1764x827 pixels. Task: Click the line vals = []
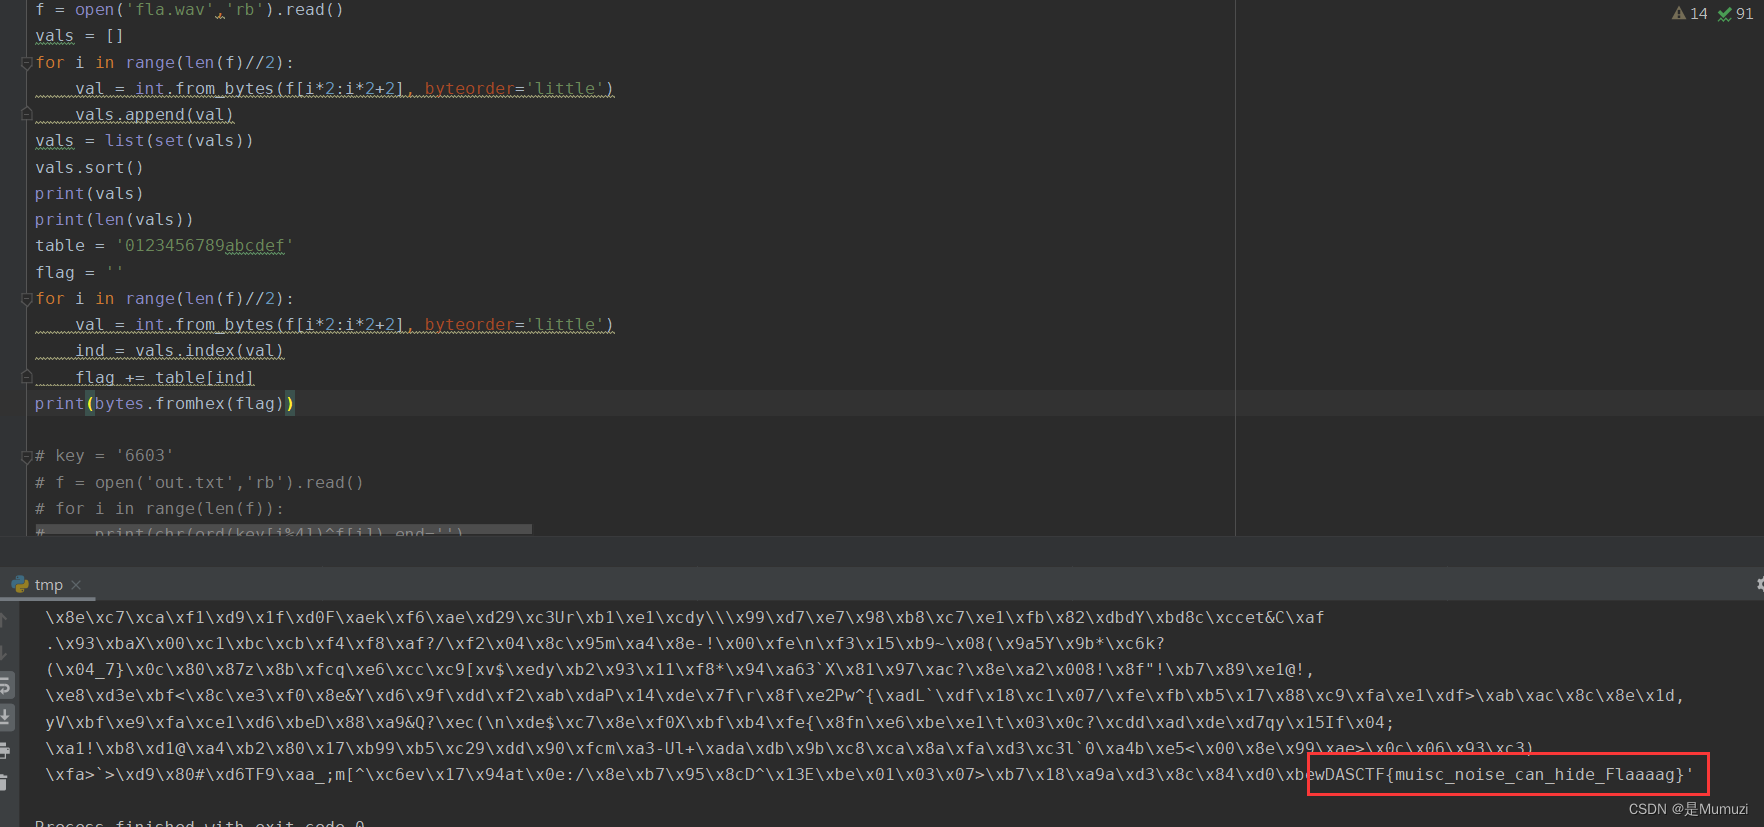(x=79, y=36)
